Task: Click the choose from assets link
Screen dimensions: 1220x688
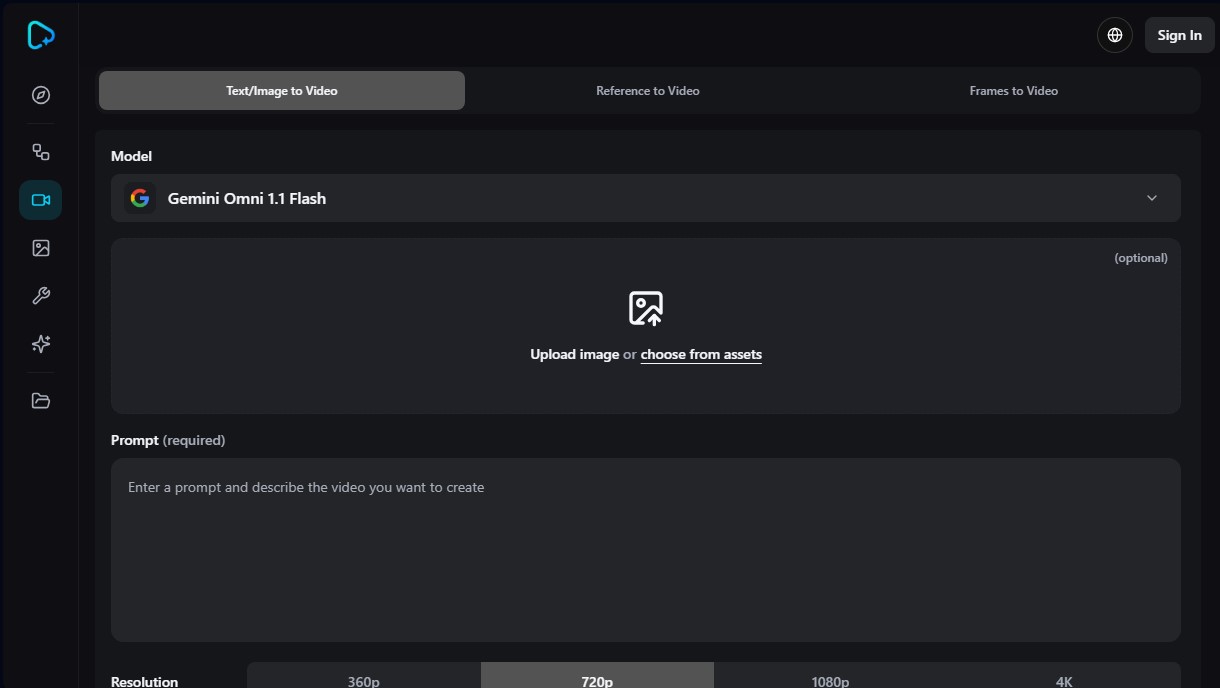Action: click(701, 354)
